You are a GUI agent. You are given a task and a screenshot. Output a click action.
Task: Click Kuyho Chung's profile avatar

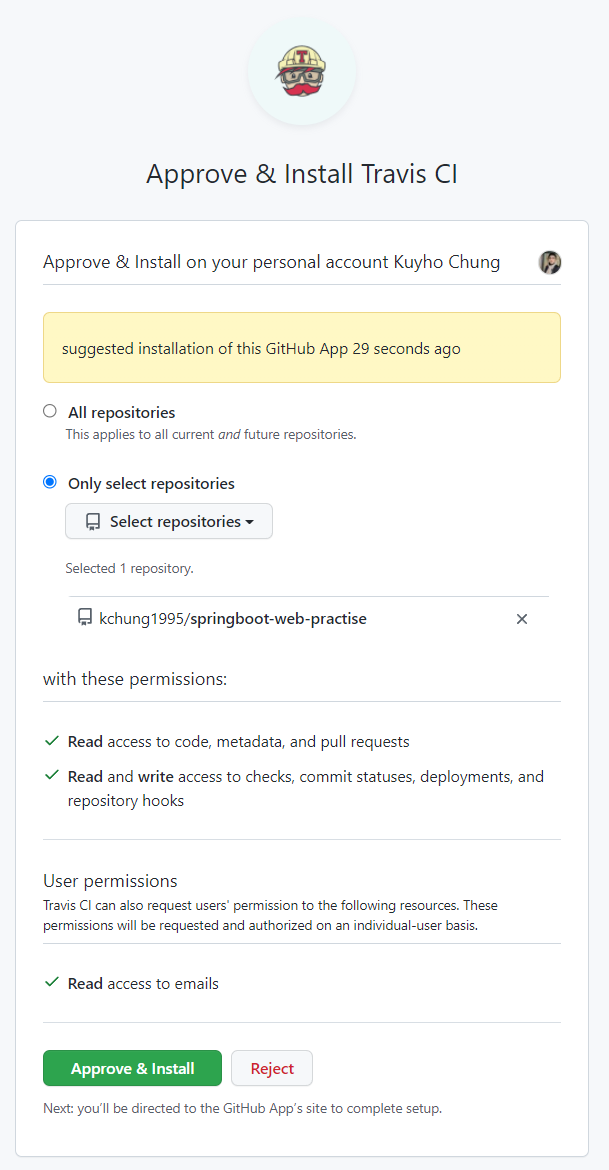550,263
